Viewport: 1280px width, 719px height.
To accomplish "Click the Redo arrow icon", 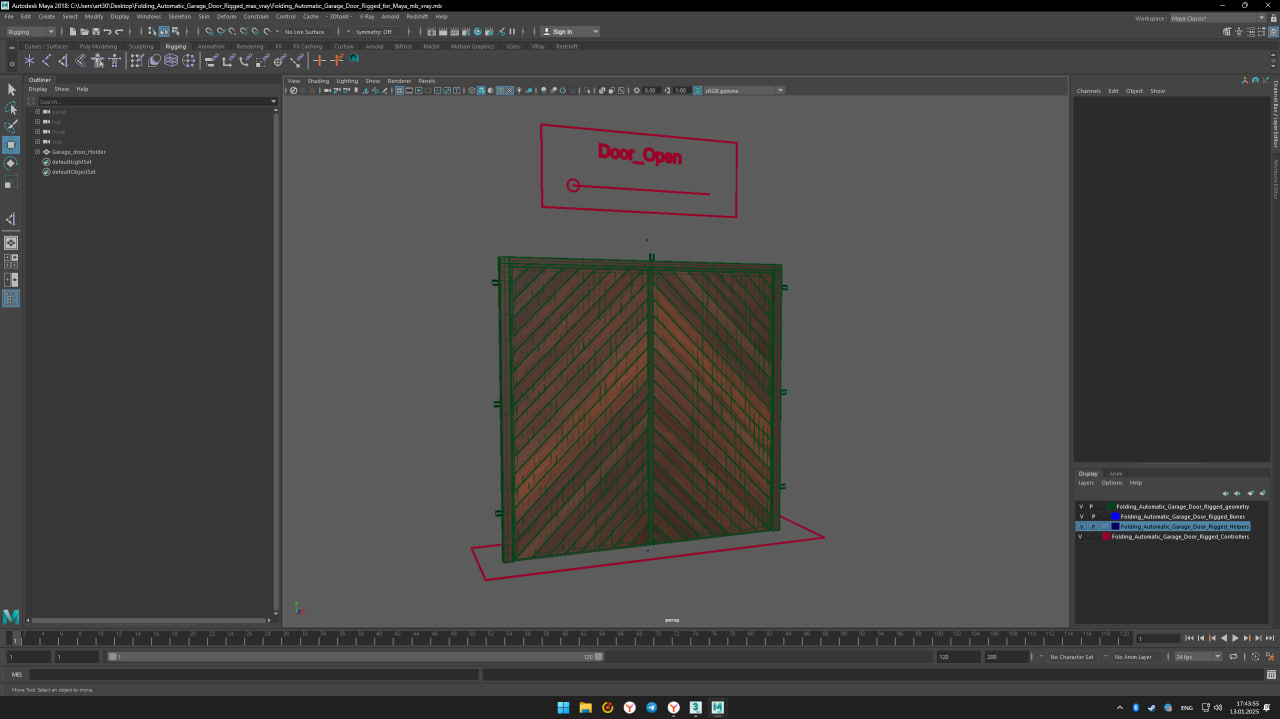I will point(118,32).
